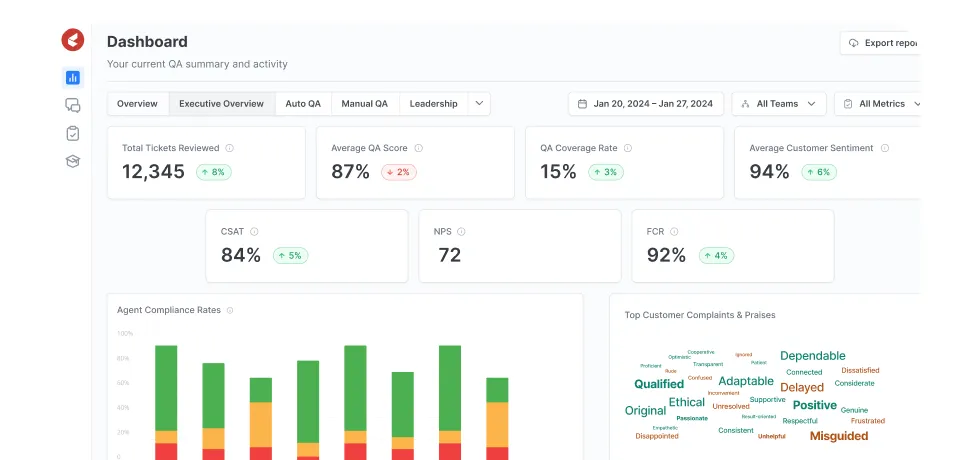Click the 8% increase badge on Total Tickets
This screenshot has height=460, width=974.
214,172
